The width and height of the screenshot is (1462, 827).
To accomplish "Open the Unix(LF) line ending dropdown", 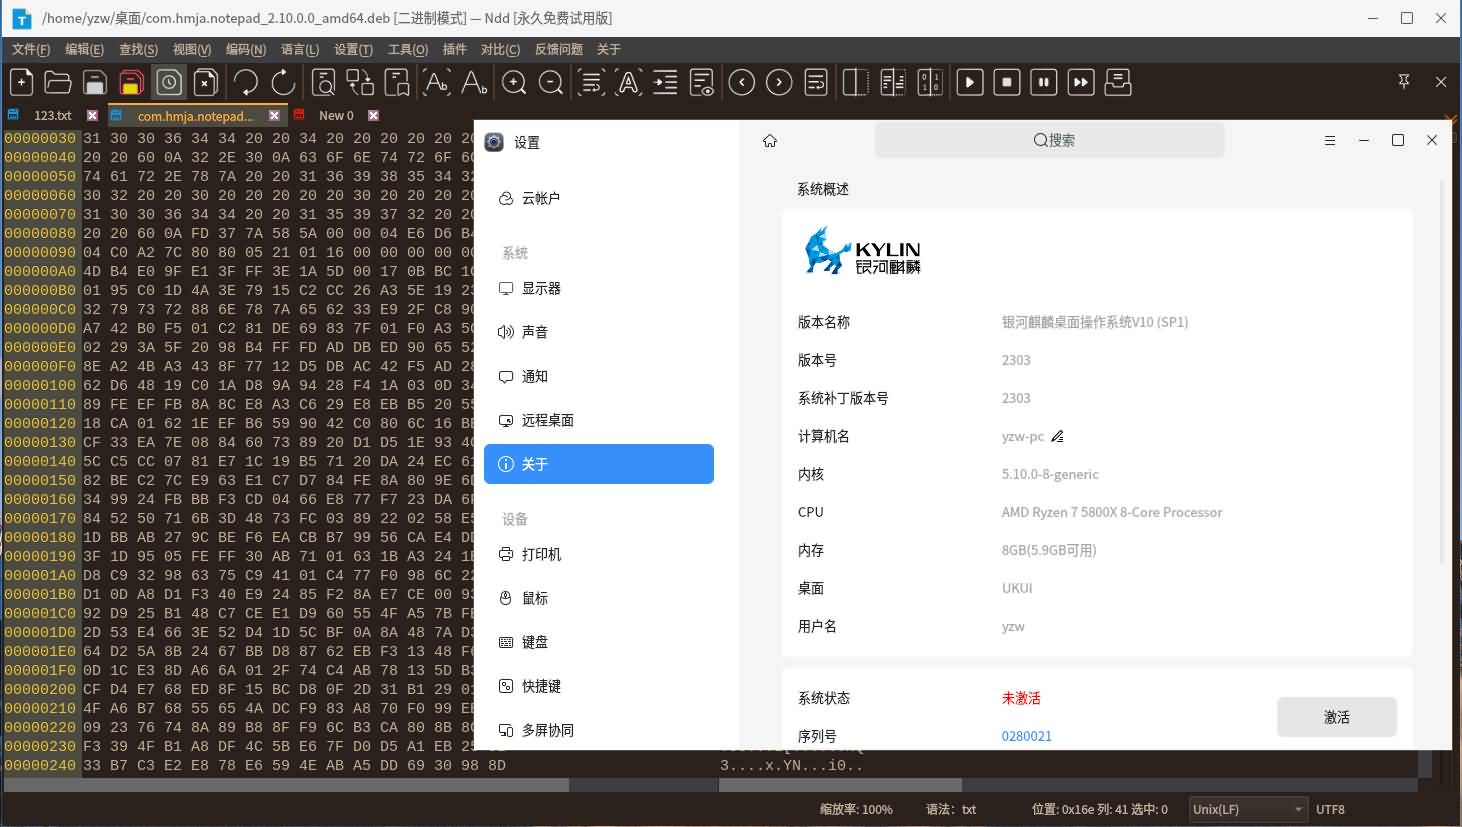I will tap(1247, 809).
